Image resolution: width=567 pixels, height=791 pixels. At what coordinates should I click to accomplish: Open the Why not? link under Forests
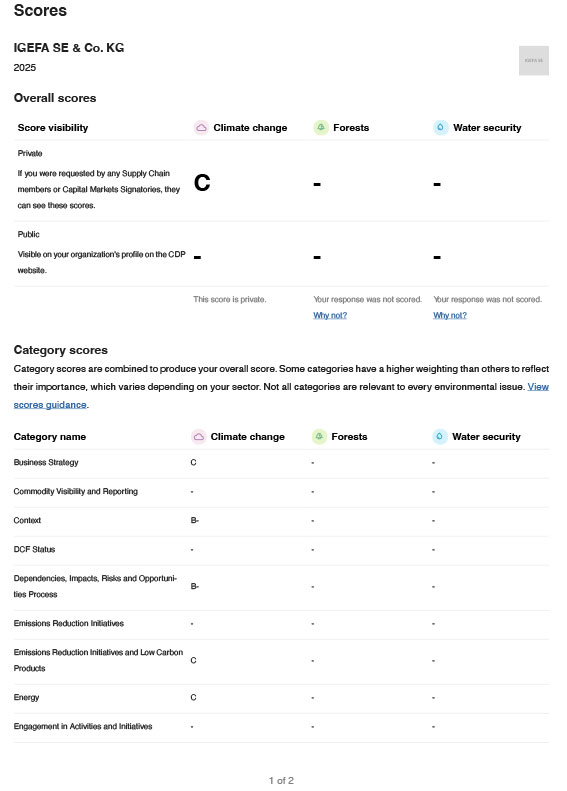click(330, 315)
